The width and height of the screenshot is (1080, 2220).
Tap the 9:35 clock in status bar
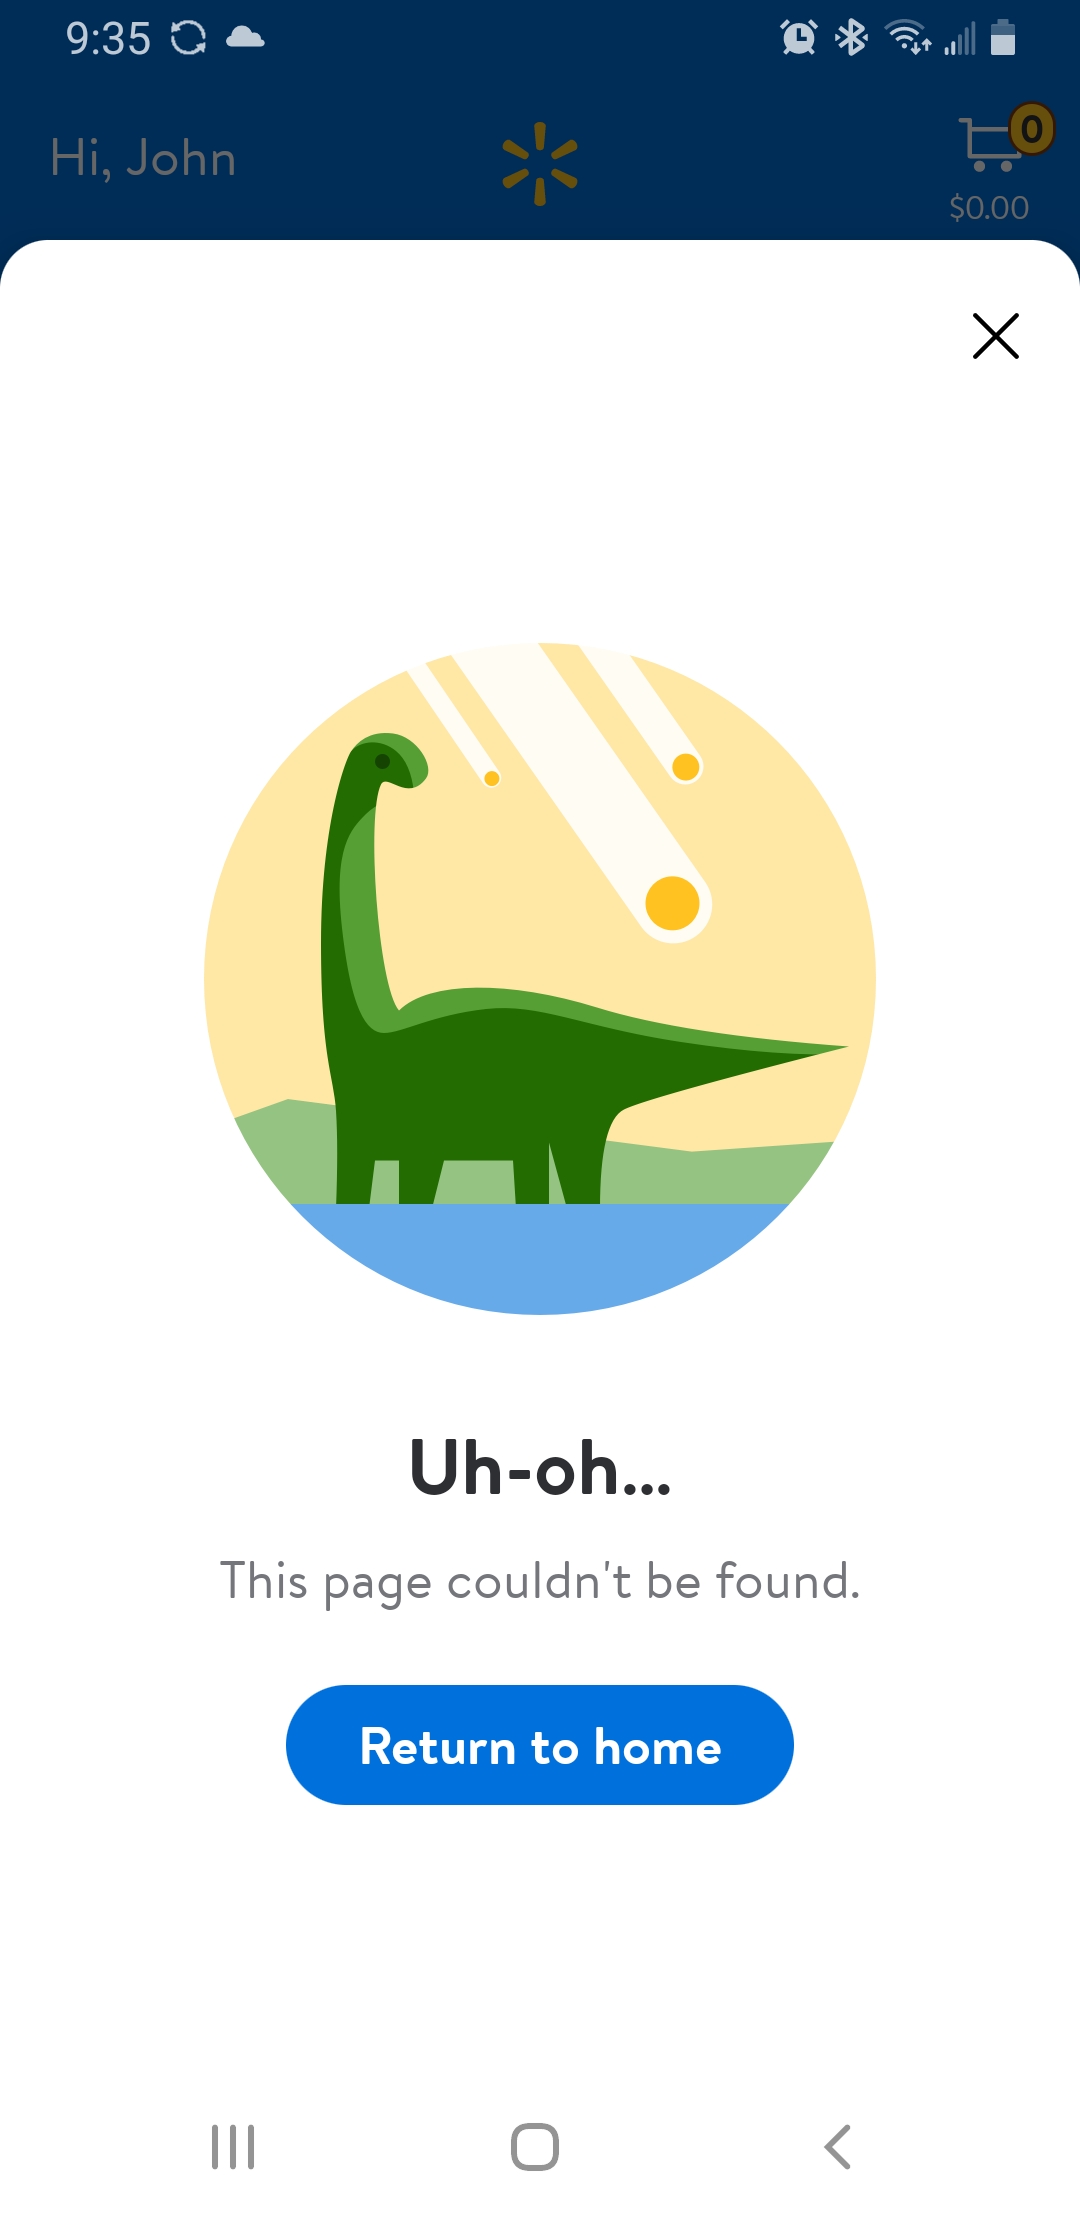108,39
